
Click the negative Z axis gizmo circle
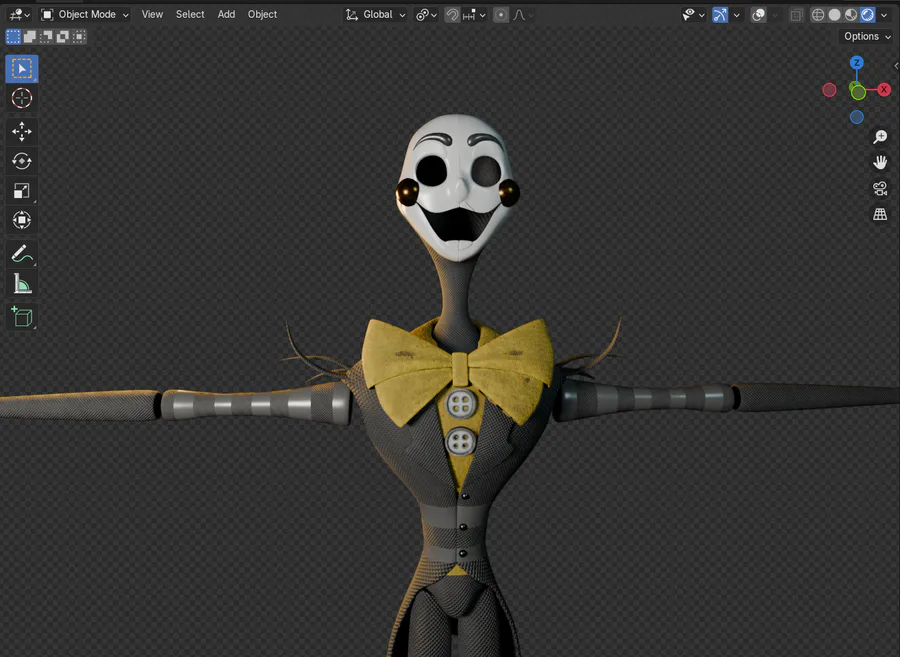pos(857,117)
